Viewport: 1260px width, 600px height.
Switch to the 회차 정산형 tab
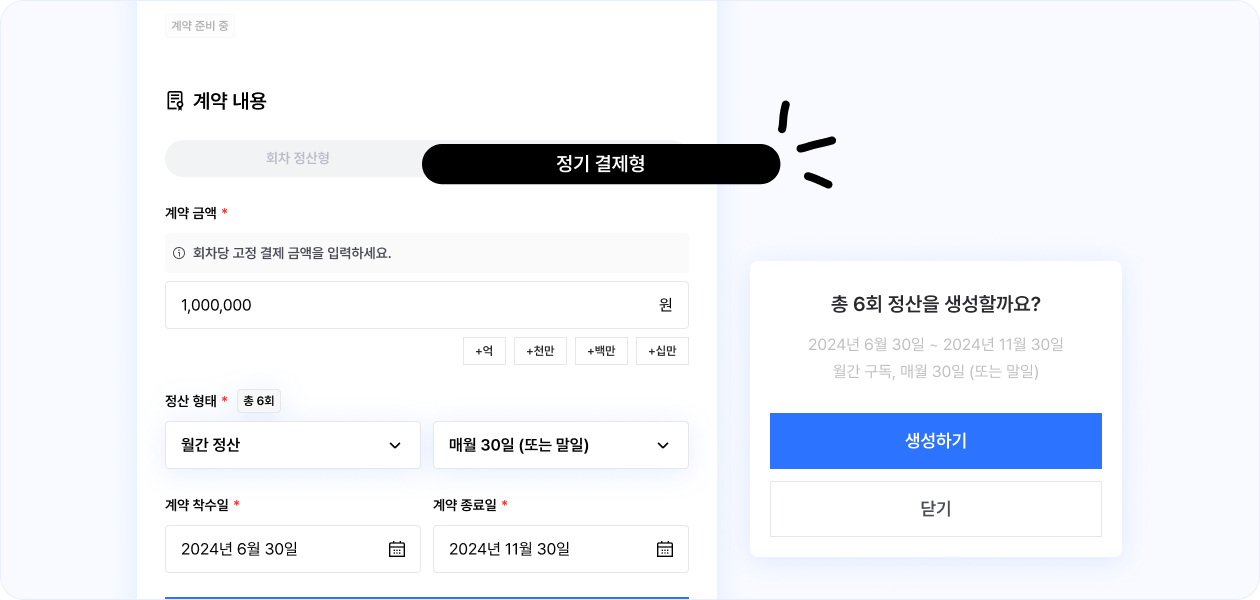click(297, 158)
